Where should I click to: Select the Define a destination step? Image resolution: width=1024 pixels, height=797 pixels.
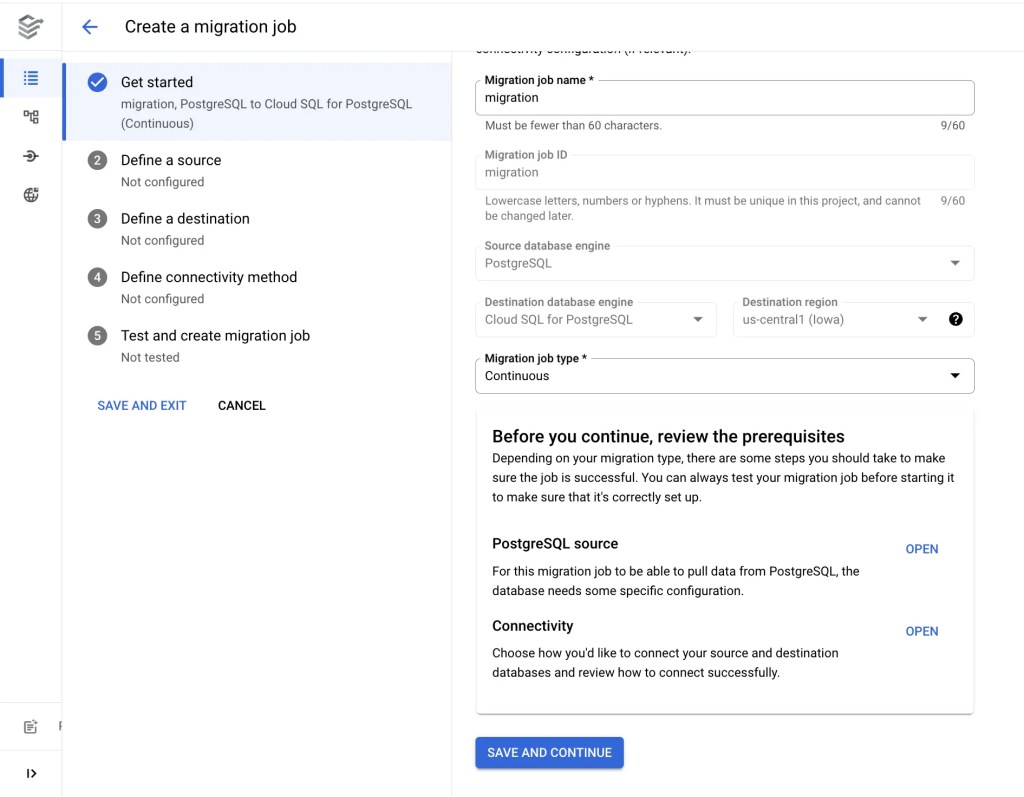pos(185,218)
